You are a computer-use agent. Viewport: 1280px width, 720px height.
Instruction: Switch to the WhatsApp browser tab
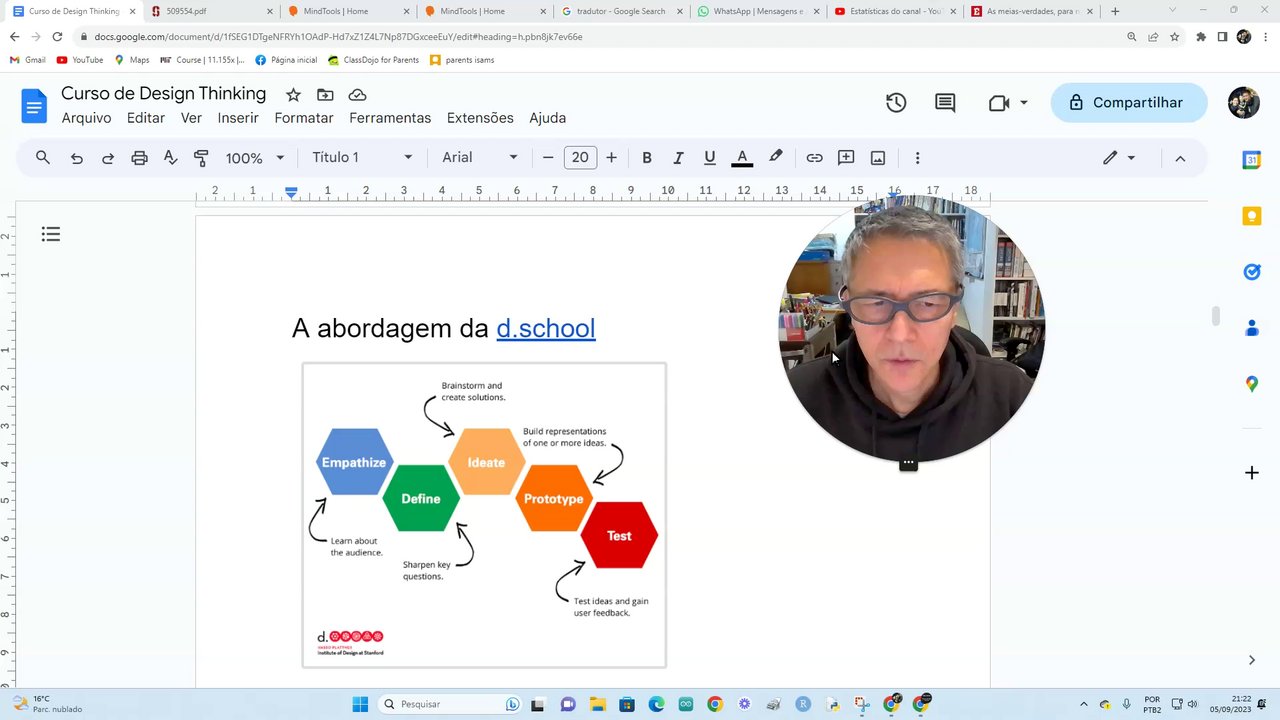(758, 11)
